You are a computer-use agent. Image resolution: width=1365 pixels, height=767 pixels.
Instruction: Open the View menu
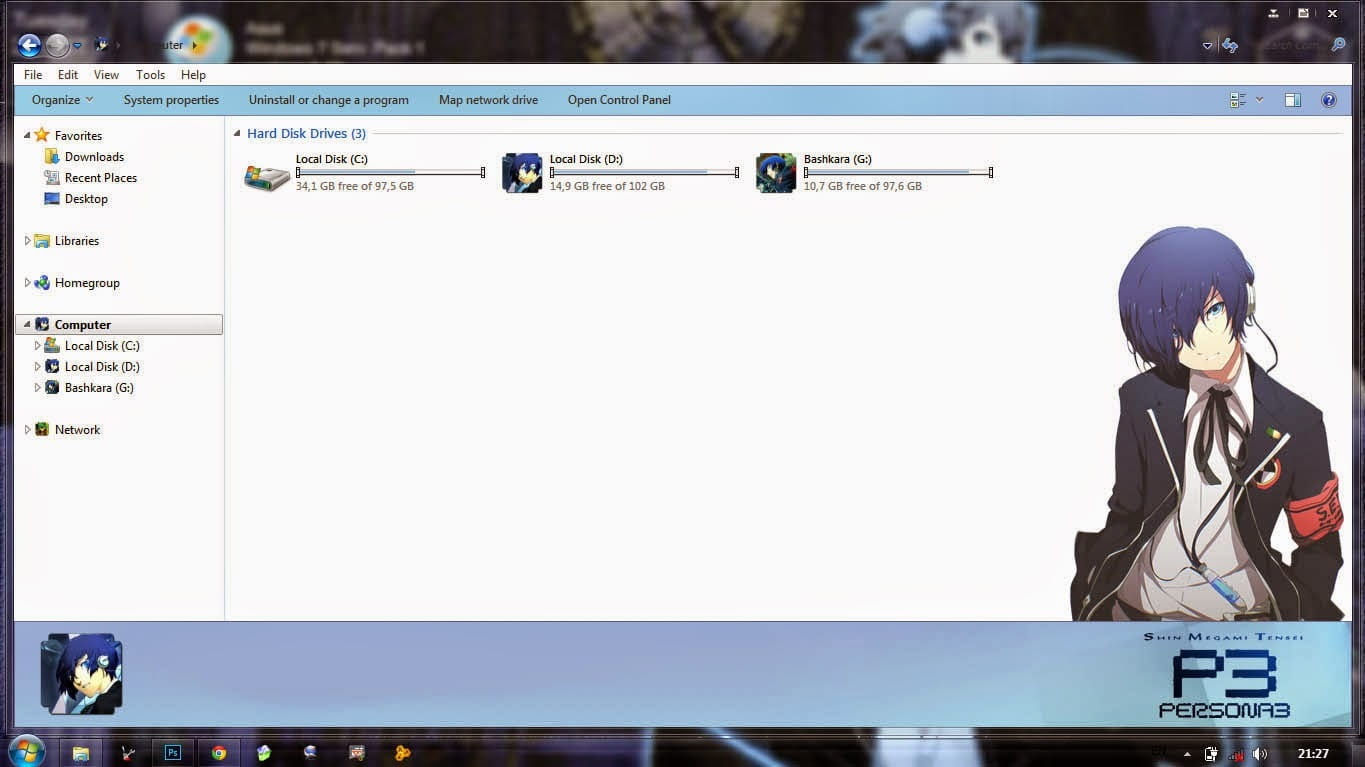[106, 75]
